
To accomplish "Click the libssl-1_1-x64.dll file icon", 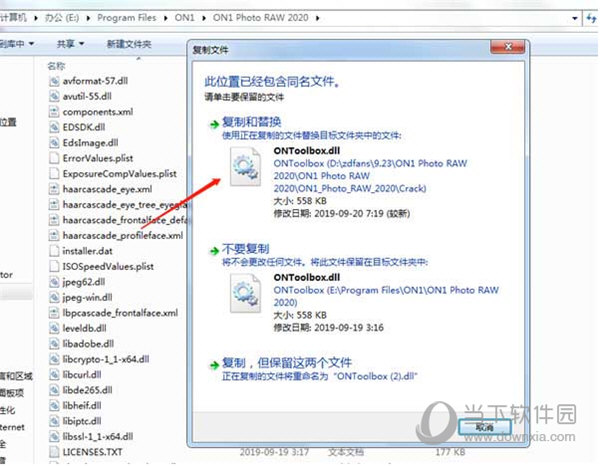I will click(54, 437).
